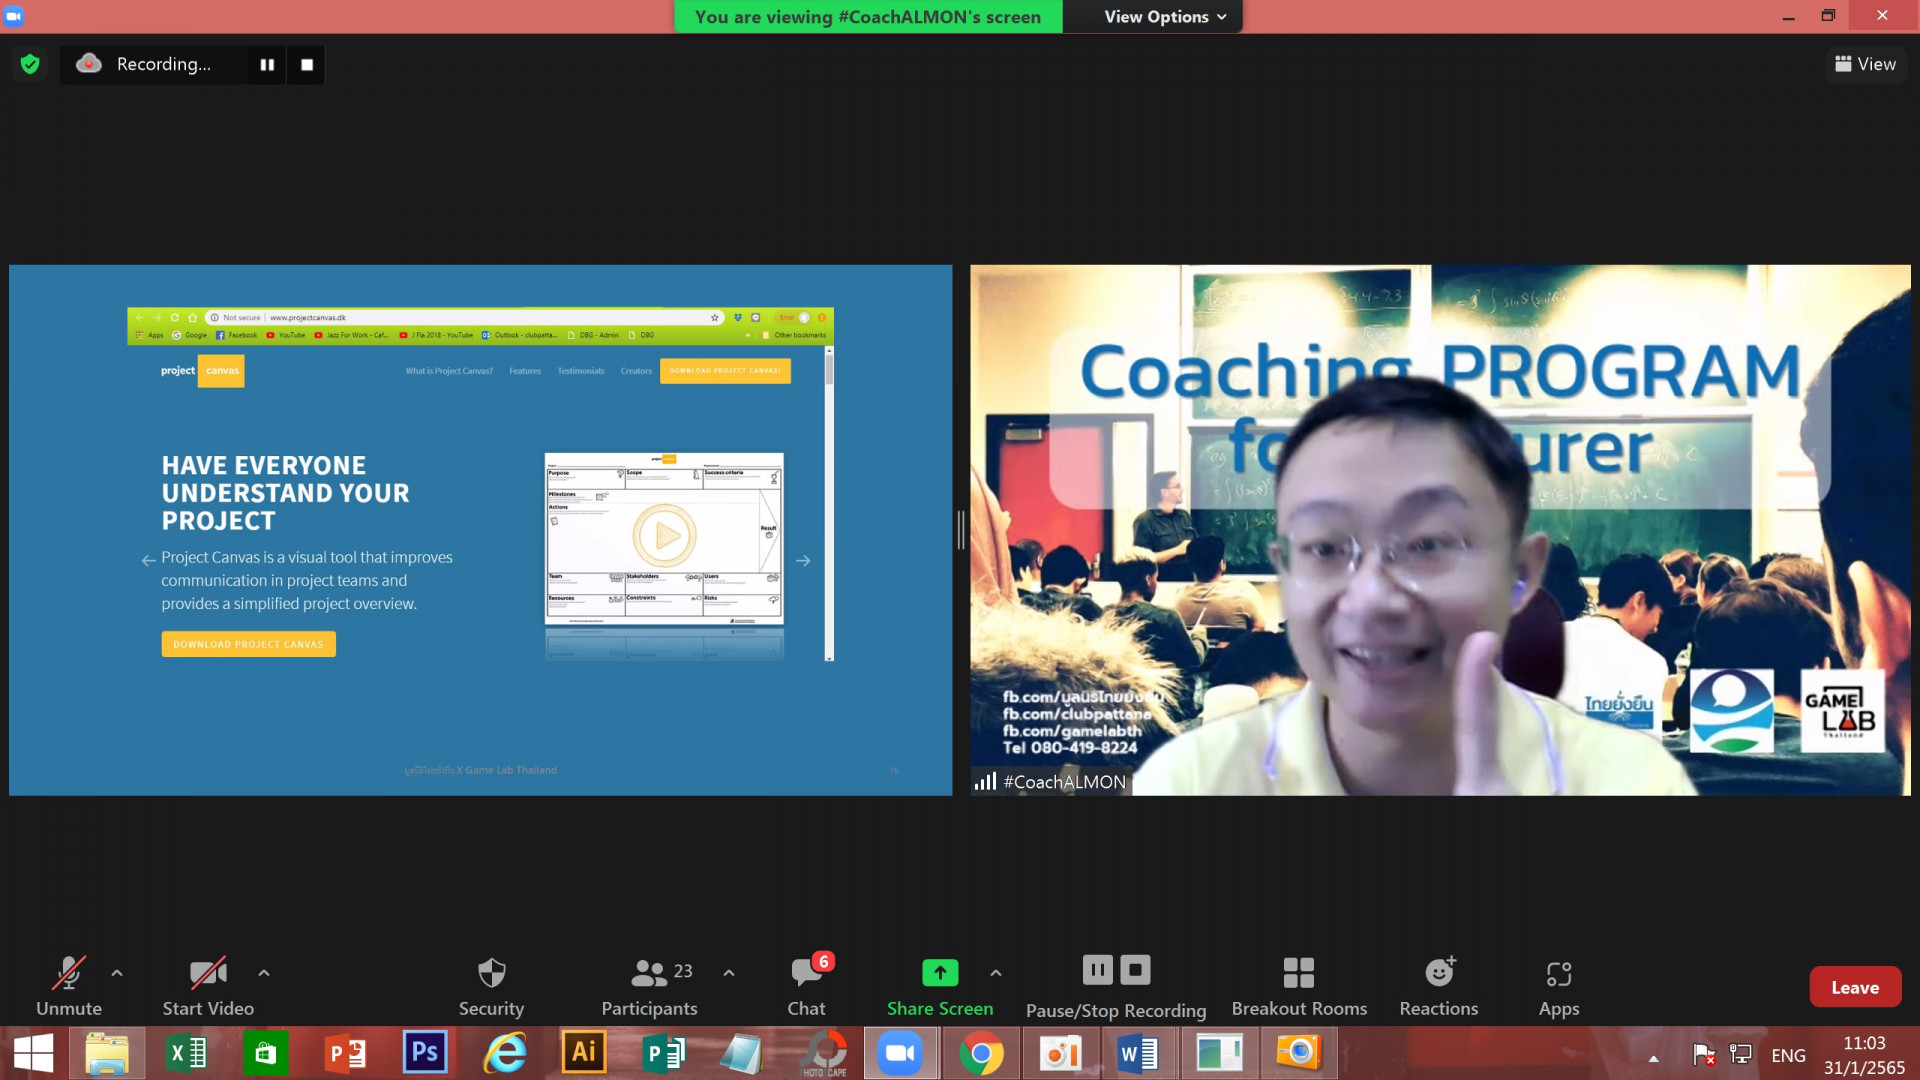Open the green store app on taskbar
The width and height of the screenshot is (1920, 1080).
[x=265, y=1053]
